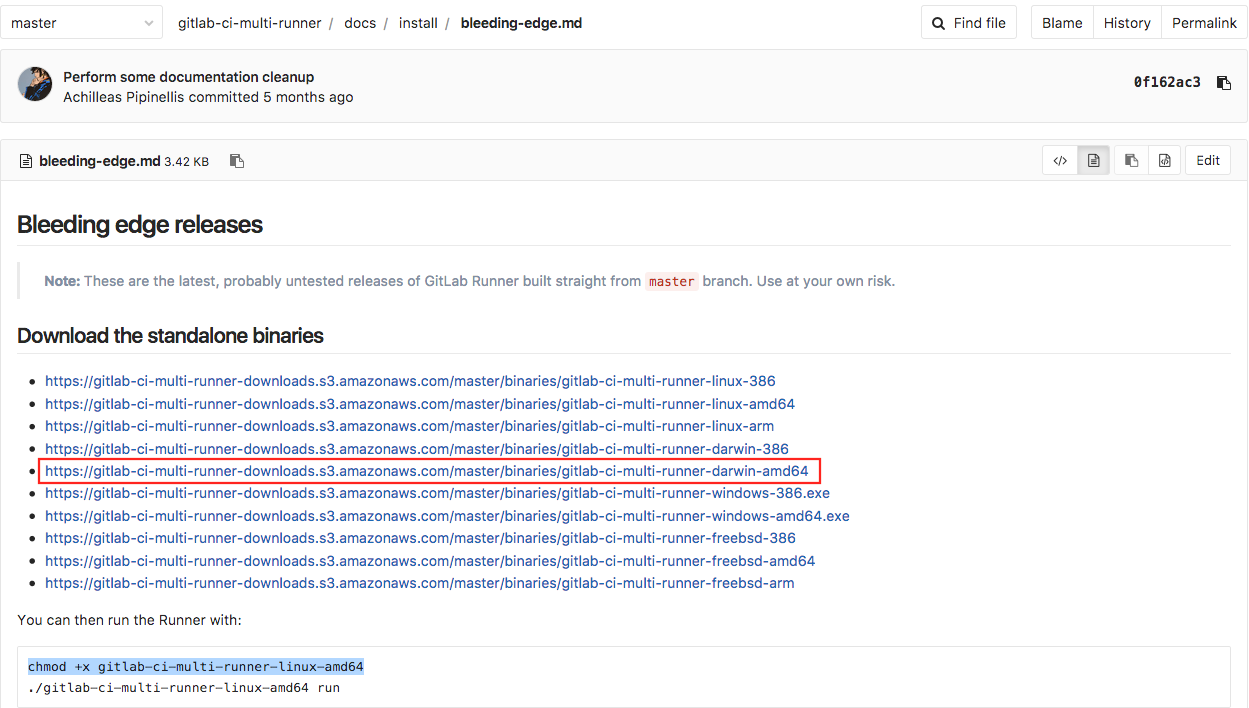
Task: Click the highlighted chmod +x command line
Action: 196,667
